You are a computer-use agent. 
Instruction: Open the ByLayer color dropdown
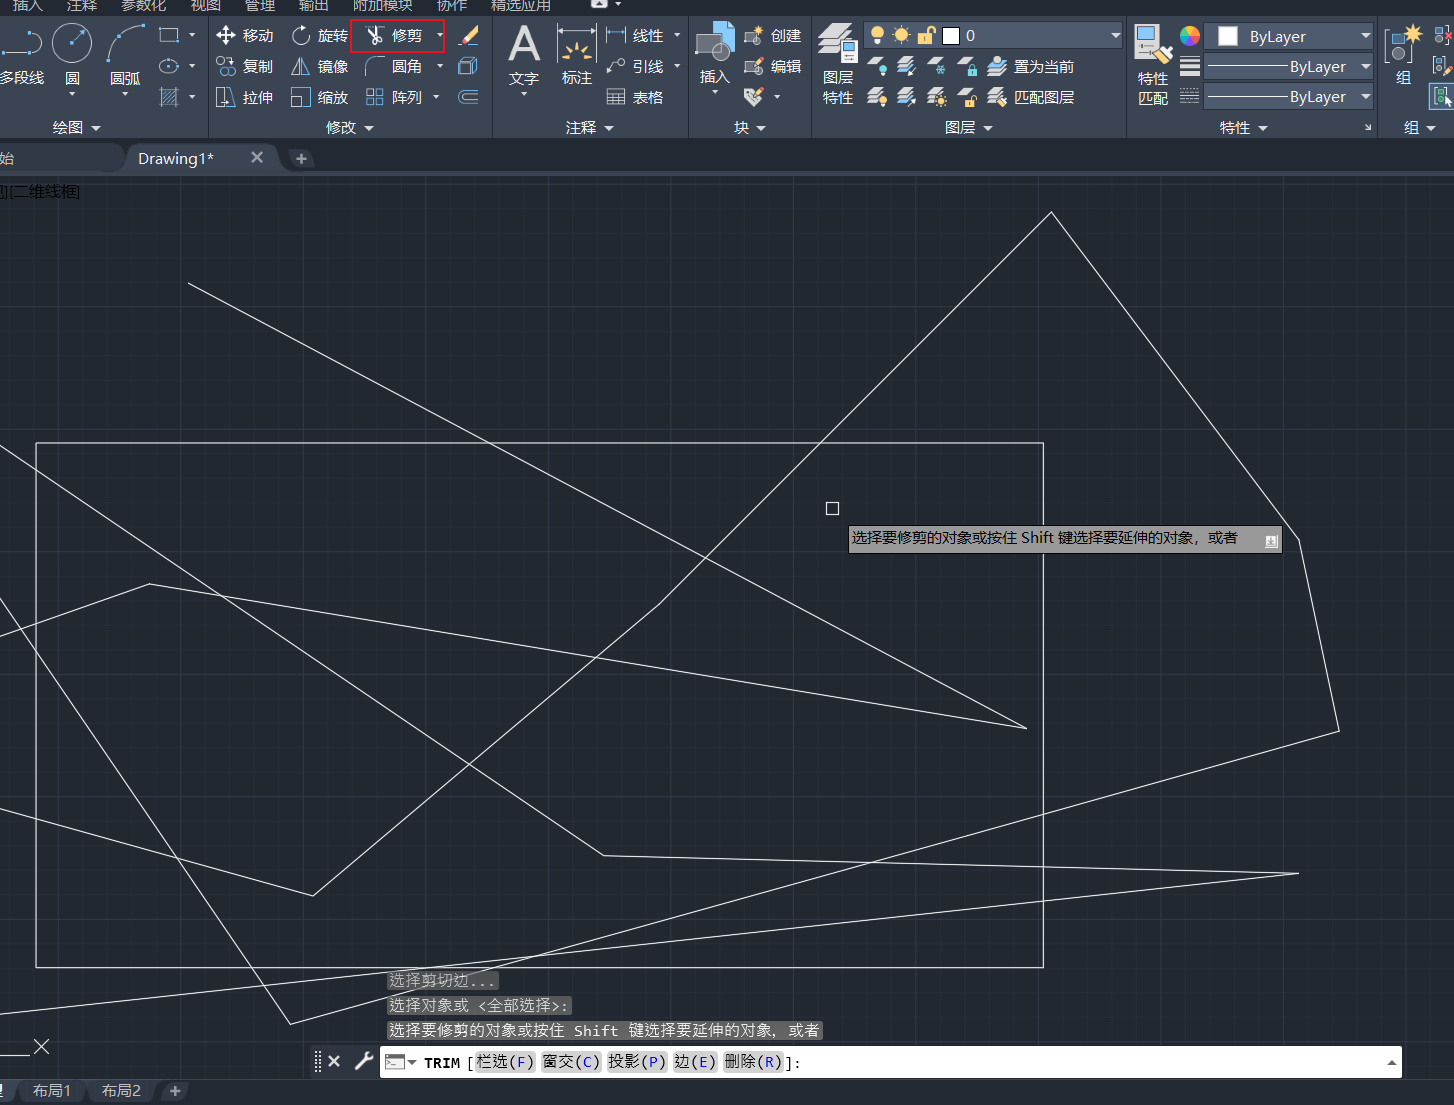click(1365, 36)
